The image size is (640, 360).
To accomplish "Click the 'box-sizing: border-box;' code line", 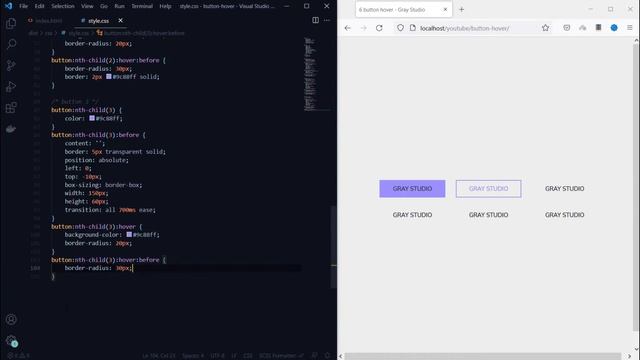I will (103, 185).
